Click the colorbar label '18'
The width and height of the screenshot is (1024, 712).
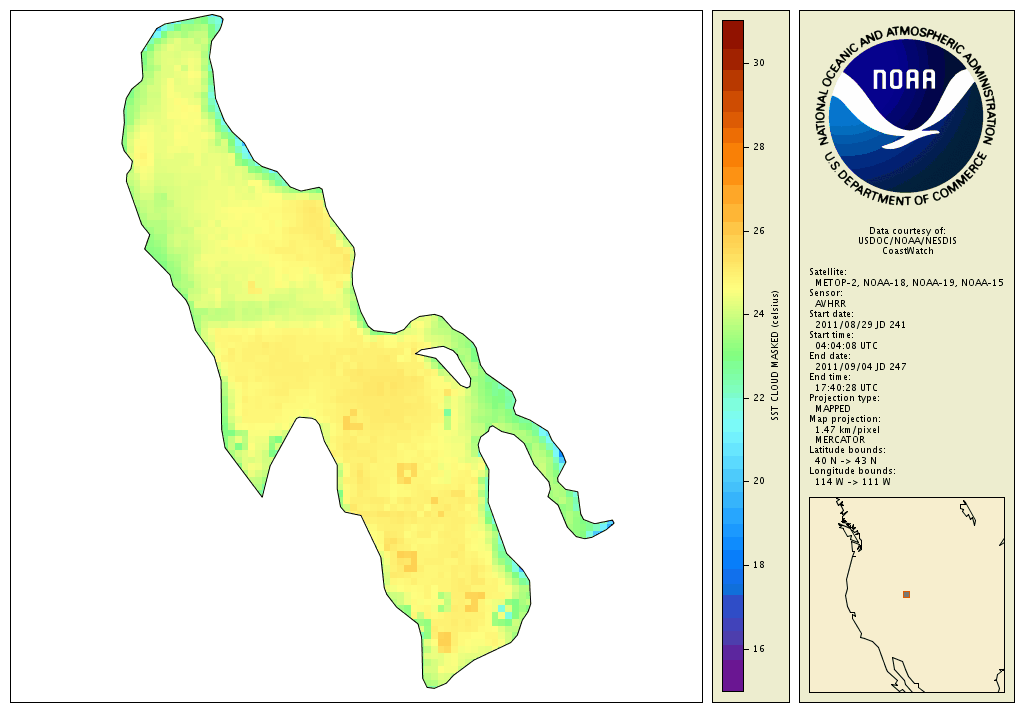[758, 565]
